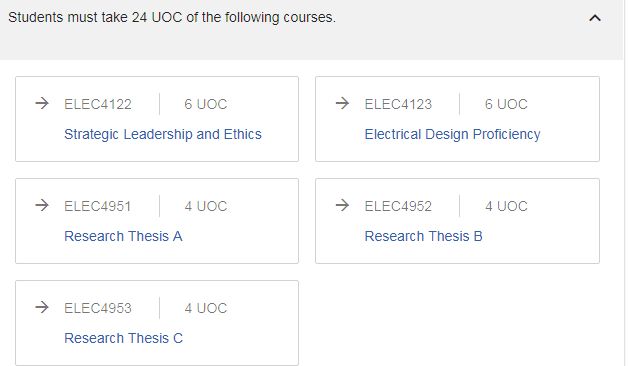Click the Students must take 24 UOC header

click(x=172, y=17)
